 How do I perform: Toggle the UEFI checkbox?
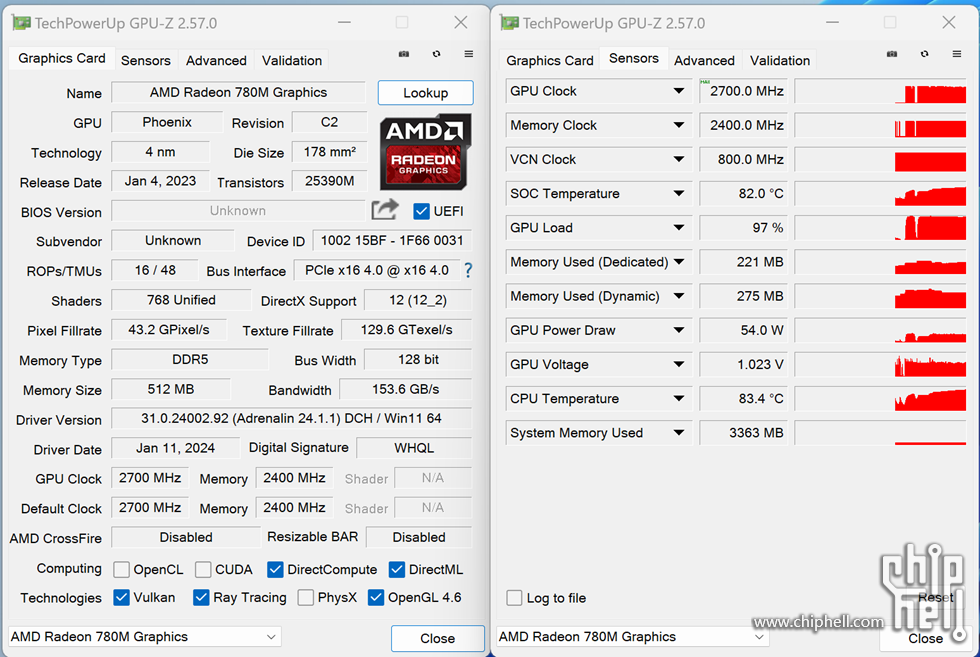(421, 211)
